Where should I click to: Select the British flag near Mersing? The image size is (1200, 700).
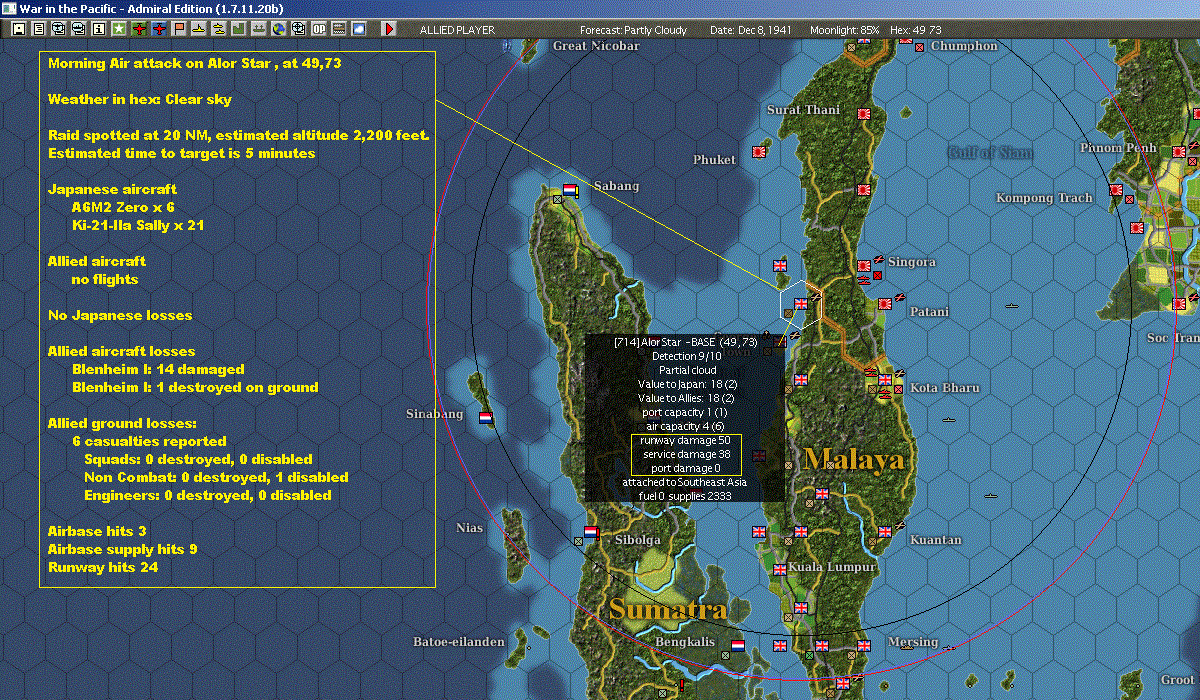(x=863, y=646)
